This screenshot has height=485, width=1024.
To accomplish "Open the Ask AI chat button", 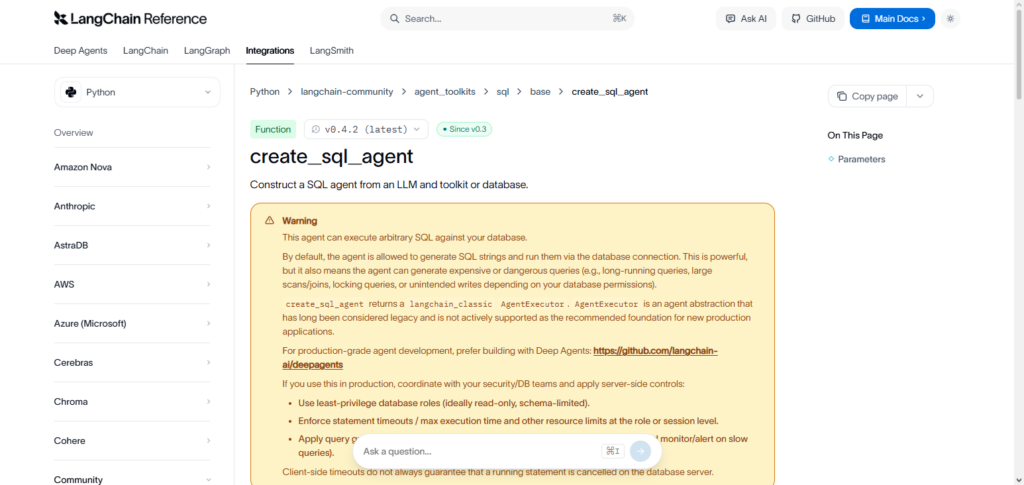I will coord(746,19).
